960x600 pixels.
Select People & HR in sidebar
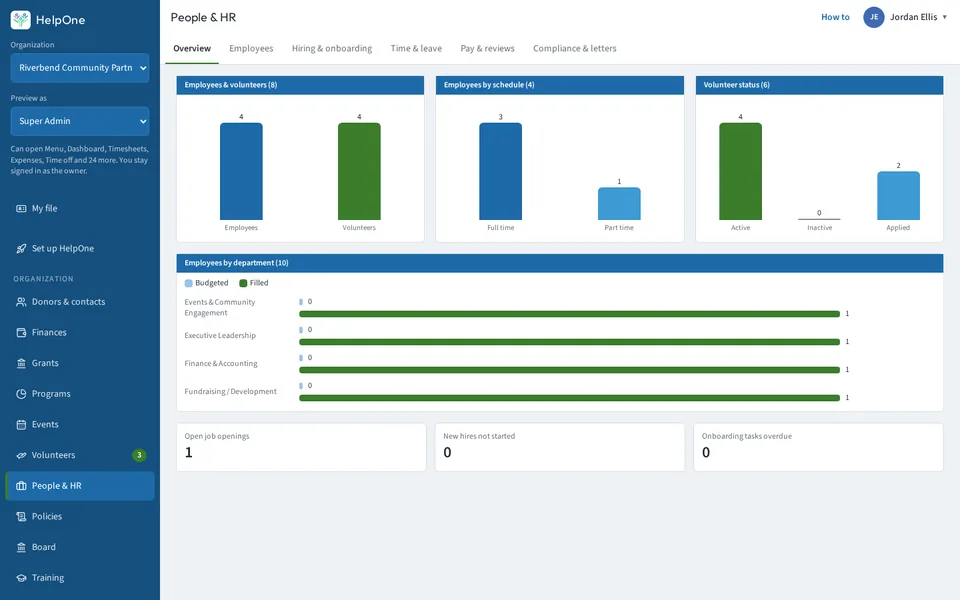pyautogui.click(x=80, y=486)
